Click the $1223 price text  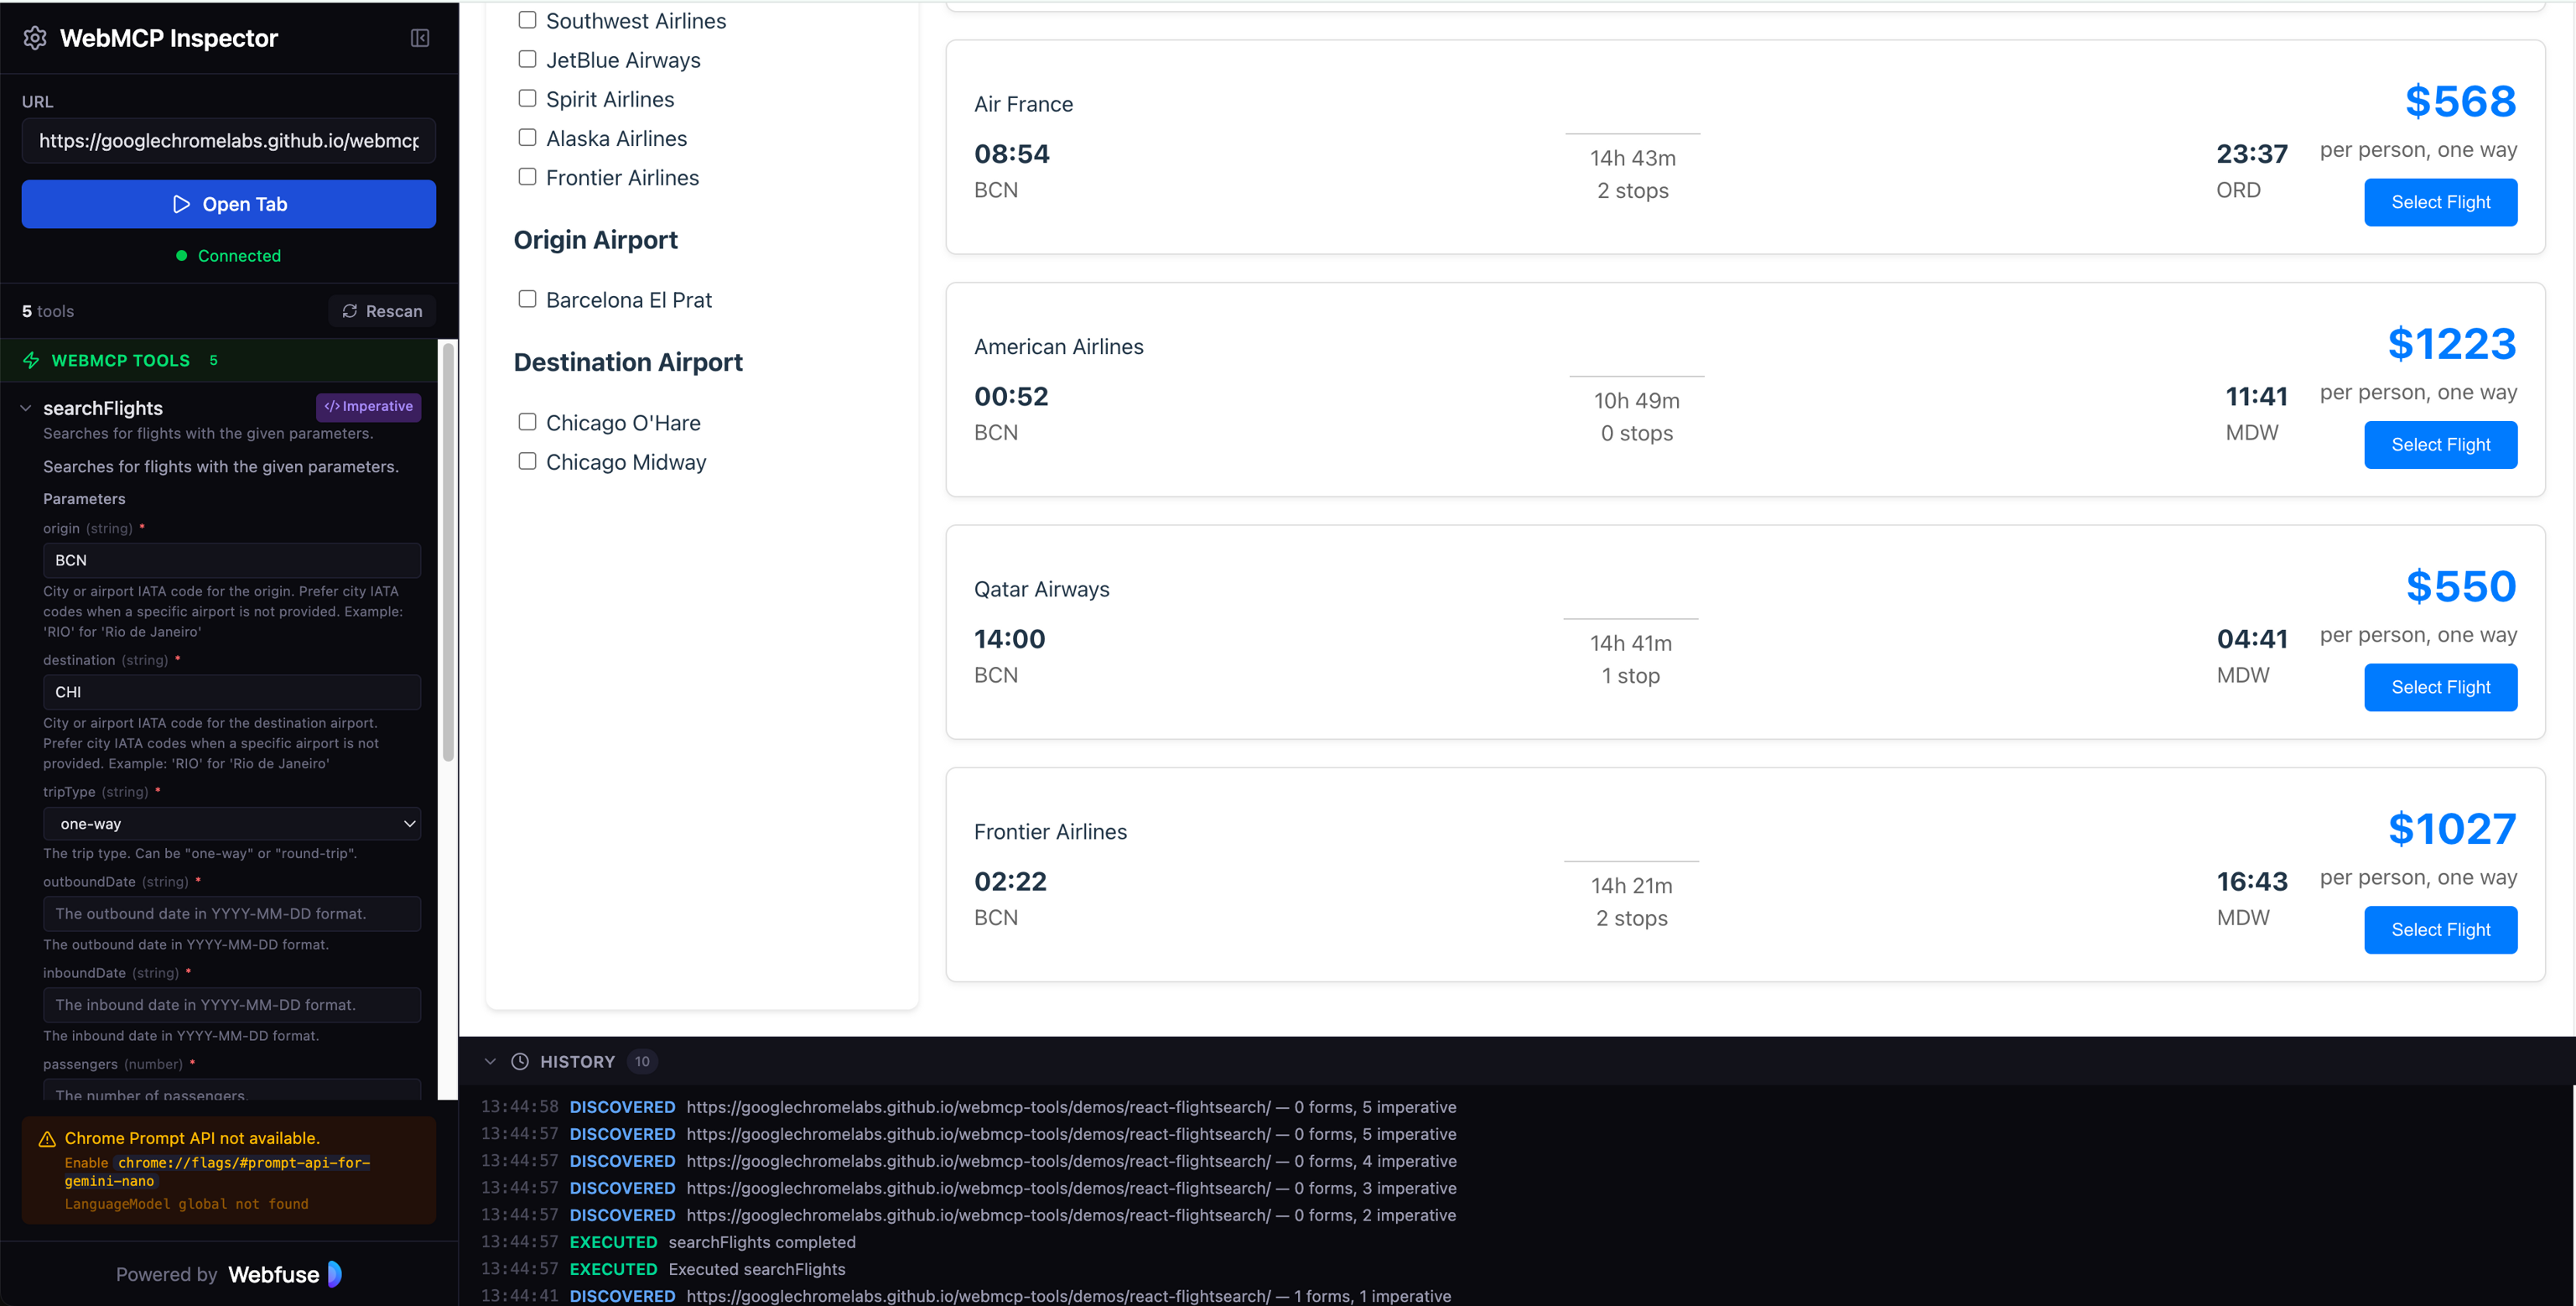tap(2451, 344)
